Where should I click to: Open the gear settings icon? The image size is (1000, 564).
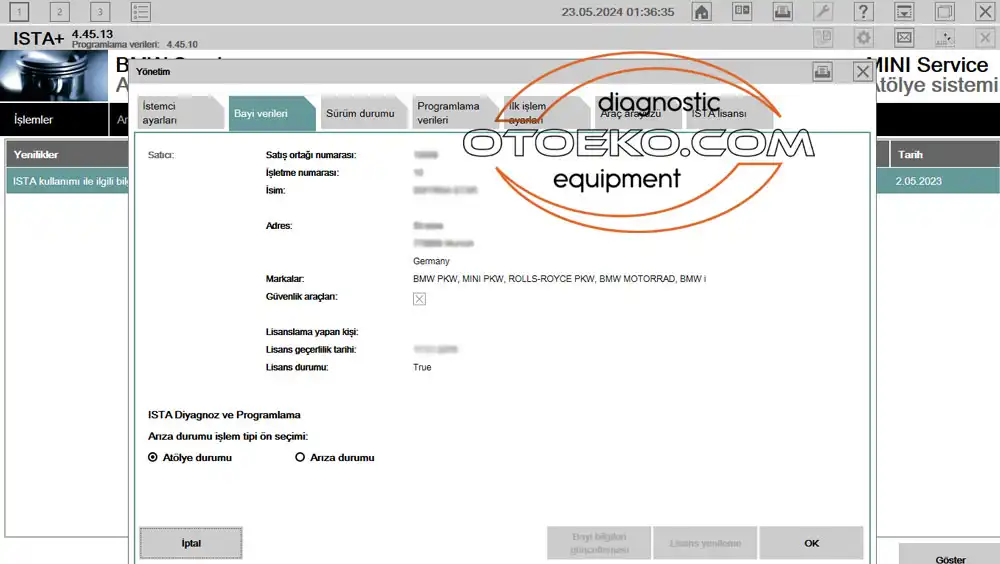click(x=864, y=38)
